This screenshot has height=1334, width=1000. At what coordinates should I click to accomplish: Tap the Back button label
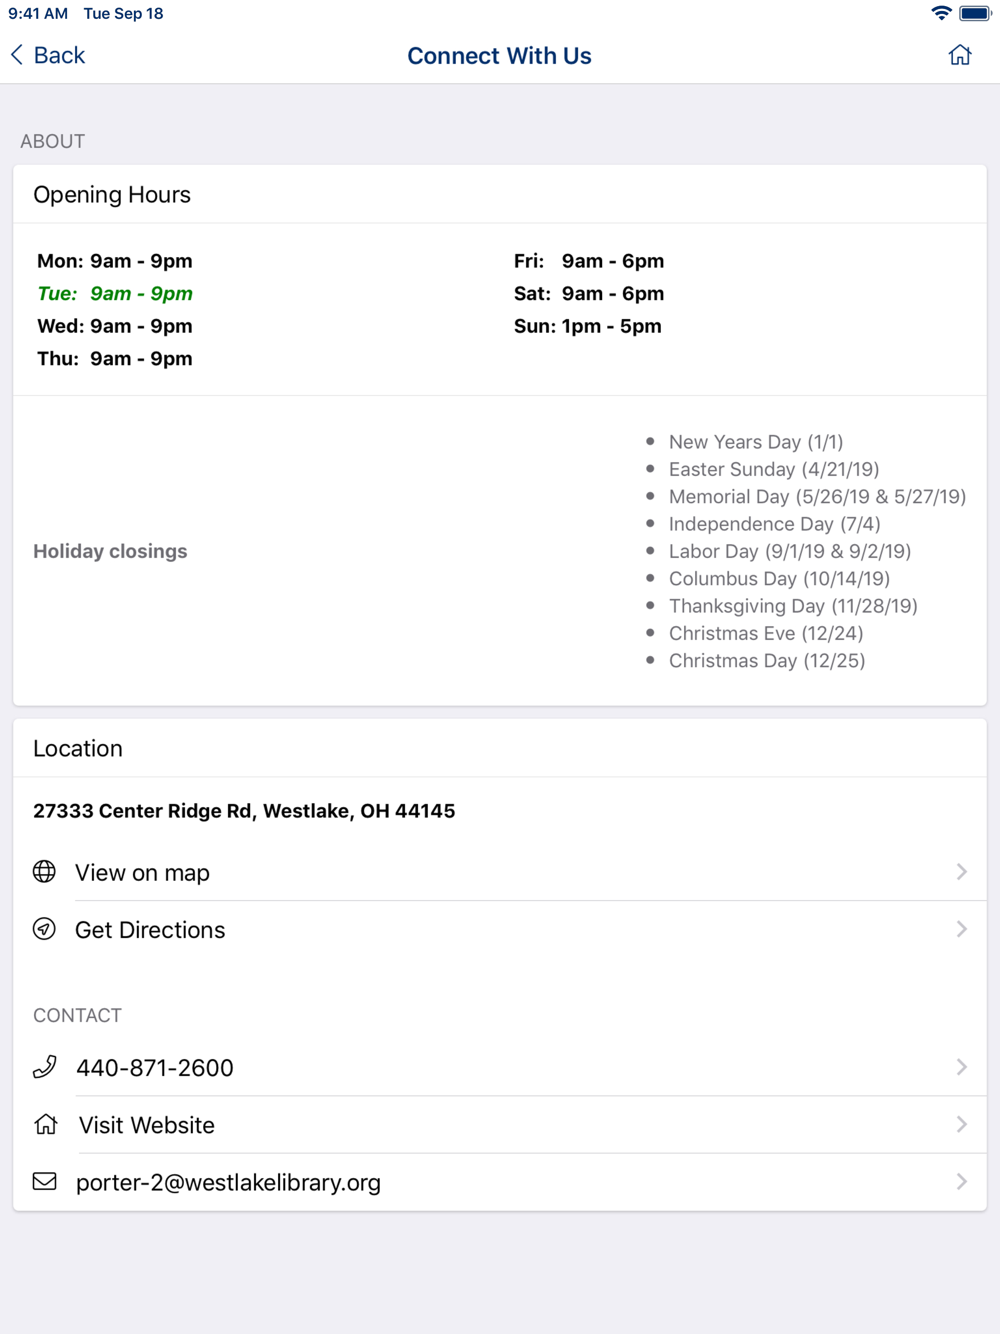(x=59, y=55)
